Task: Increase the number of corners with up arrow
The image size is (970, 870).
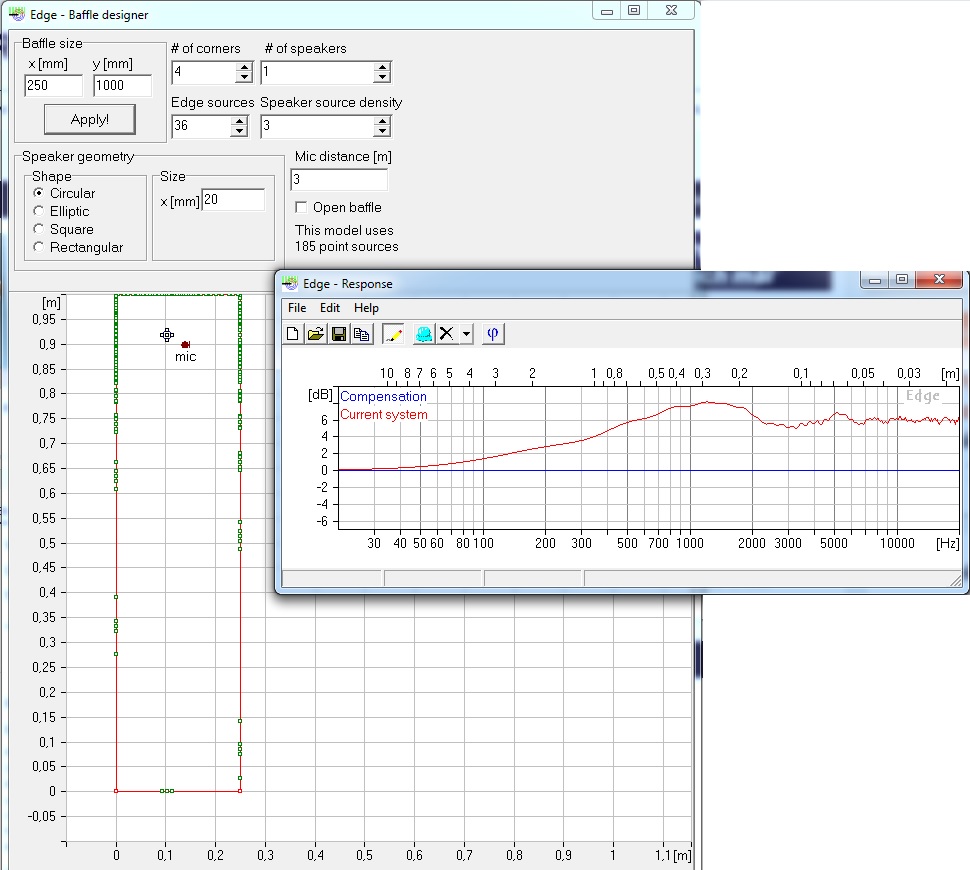Action: [x=243, y=68]
